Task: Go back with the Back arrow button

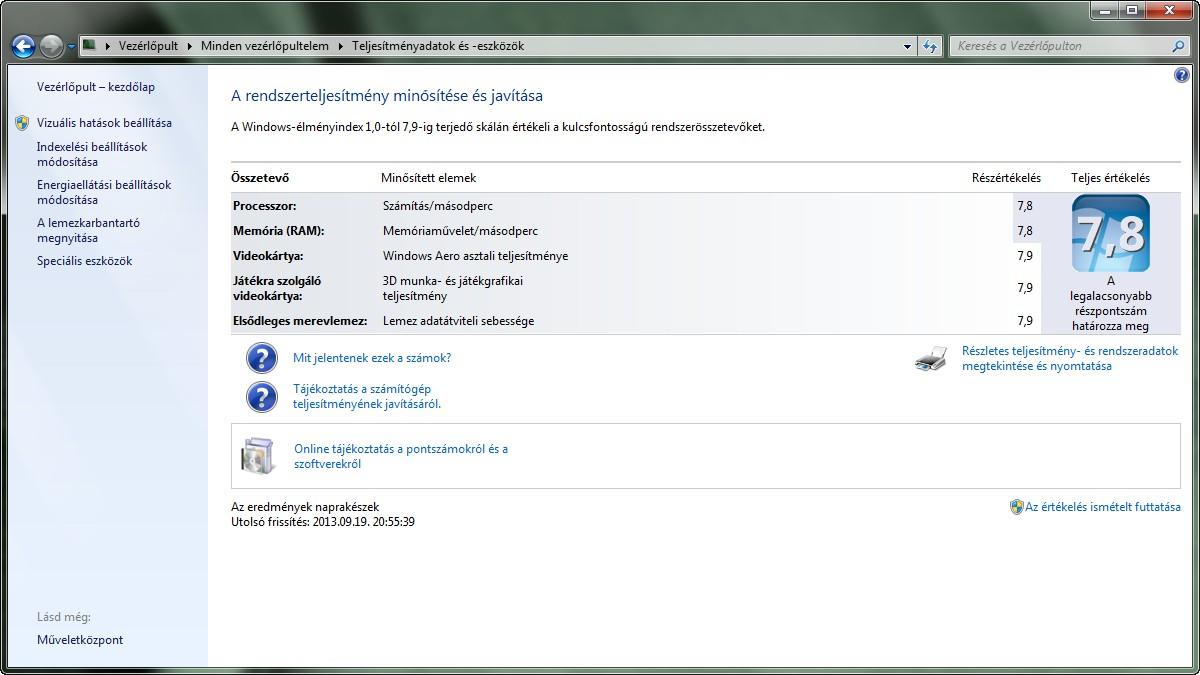Action: coord(23,46)
